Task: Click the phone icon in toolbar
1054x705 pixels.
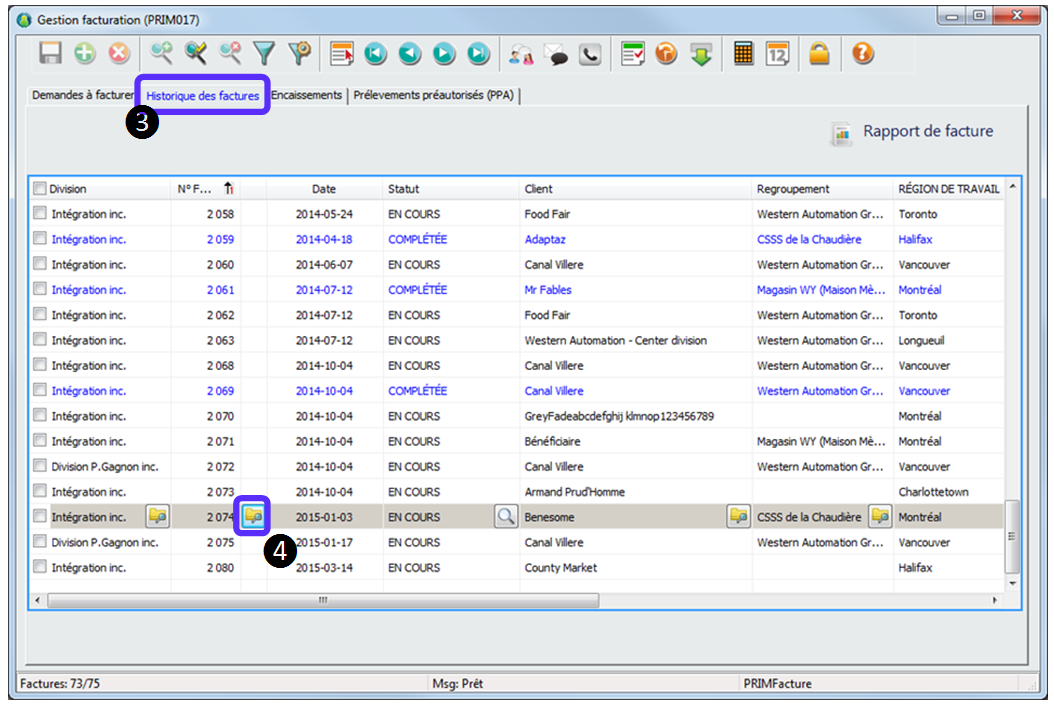Action: pyautogui.click(x=590, y=54)
